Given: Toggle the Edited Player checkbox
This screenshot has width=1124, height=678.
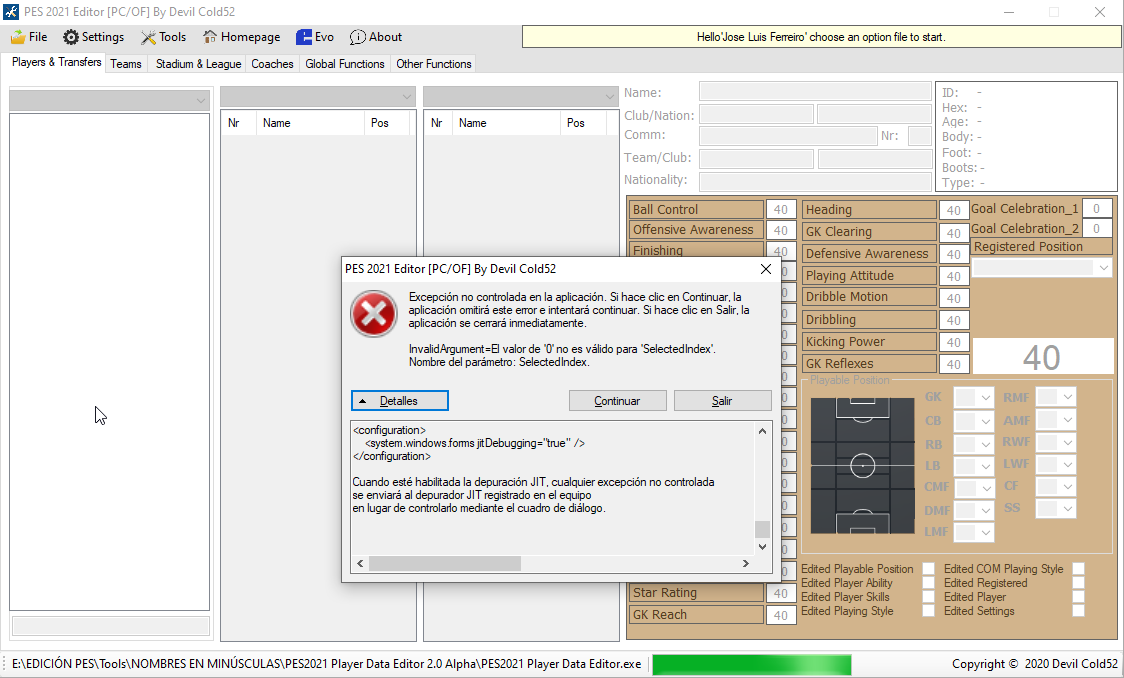Looking at the screenshot, I should 1078,597.
